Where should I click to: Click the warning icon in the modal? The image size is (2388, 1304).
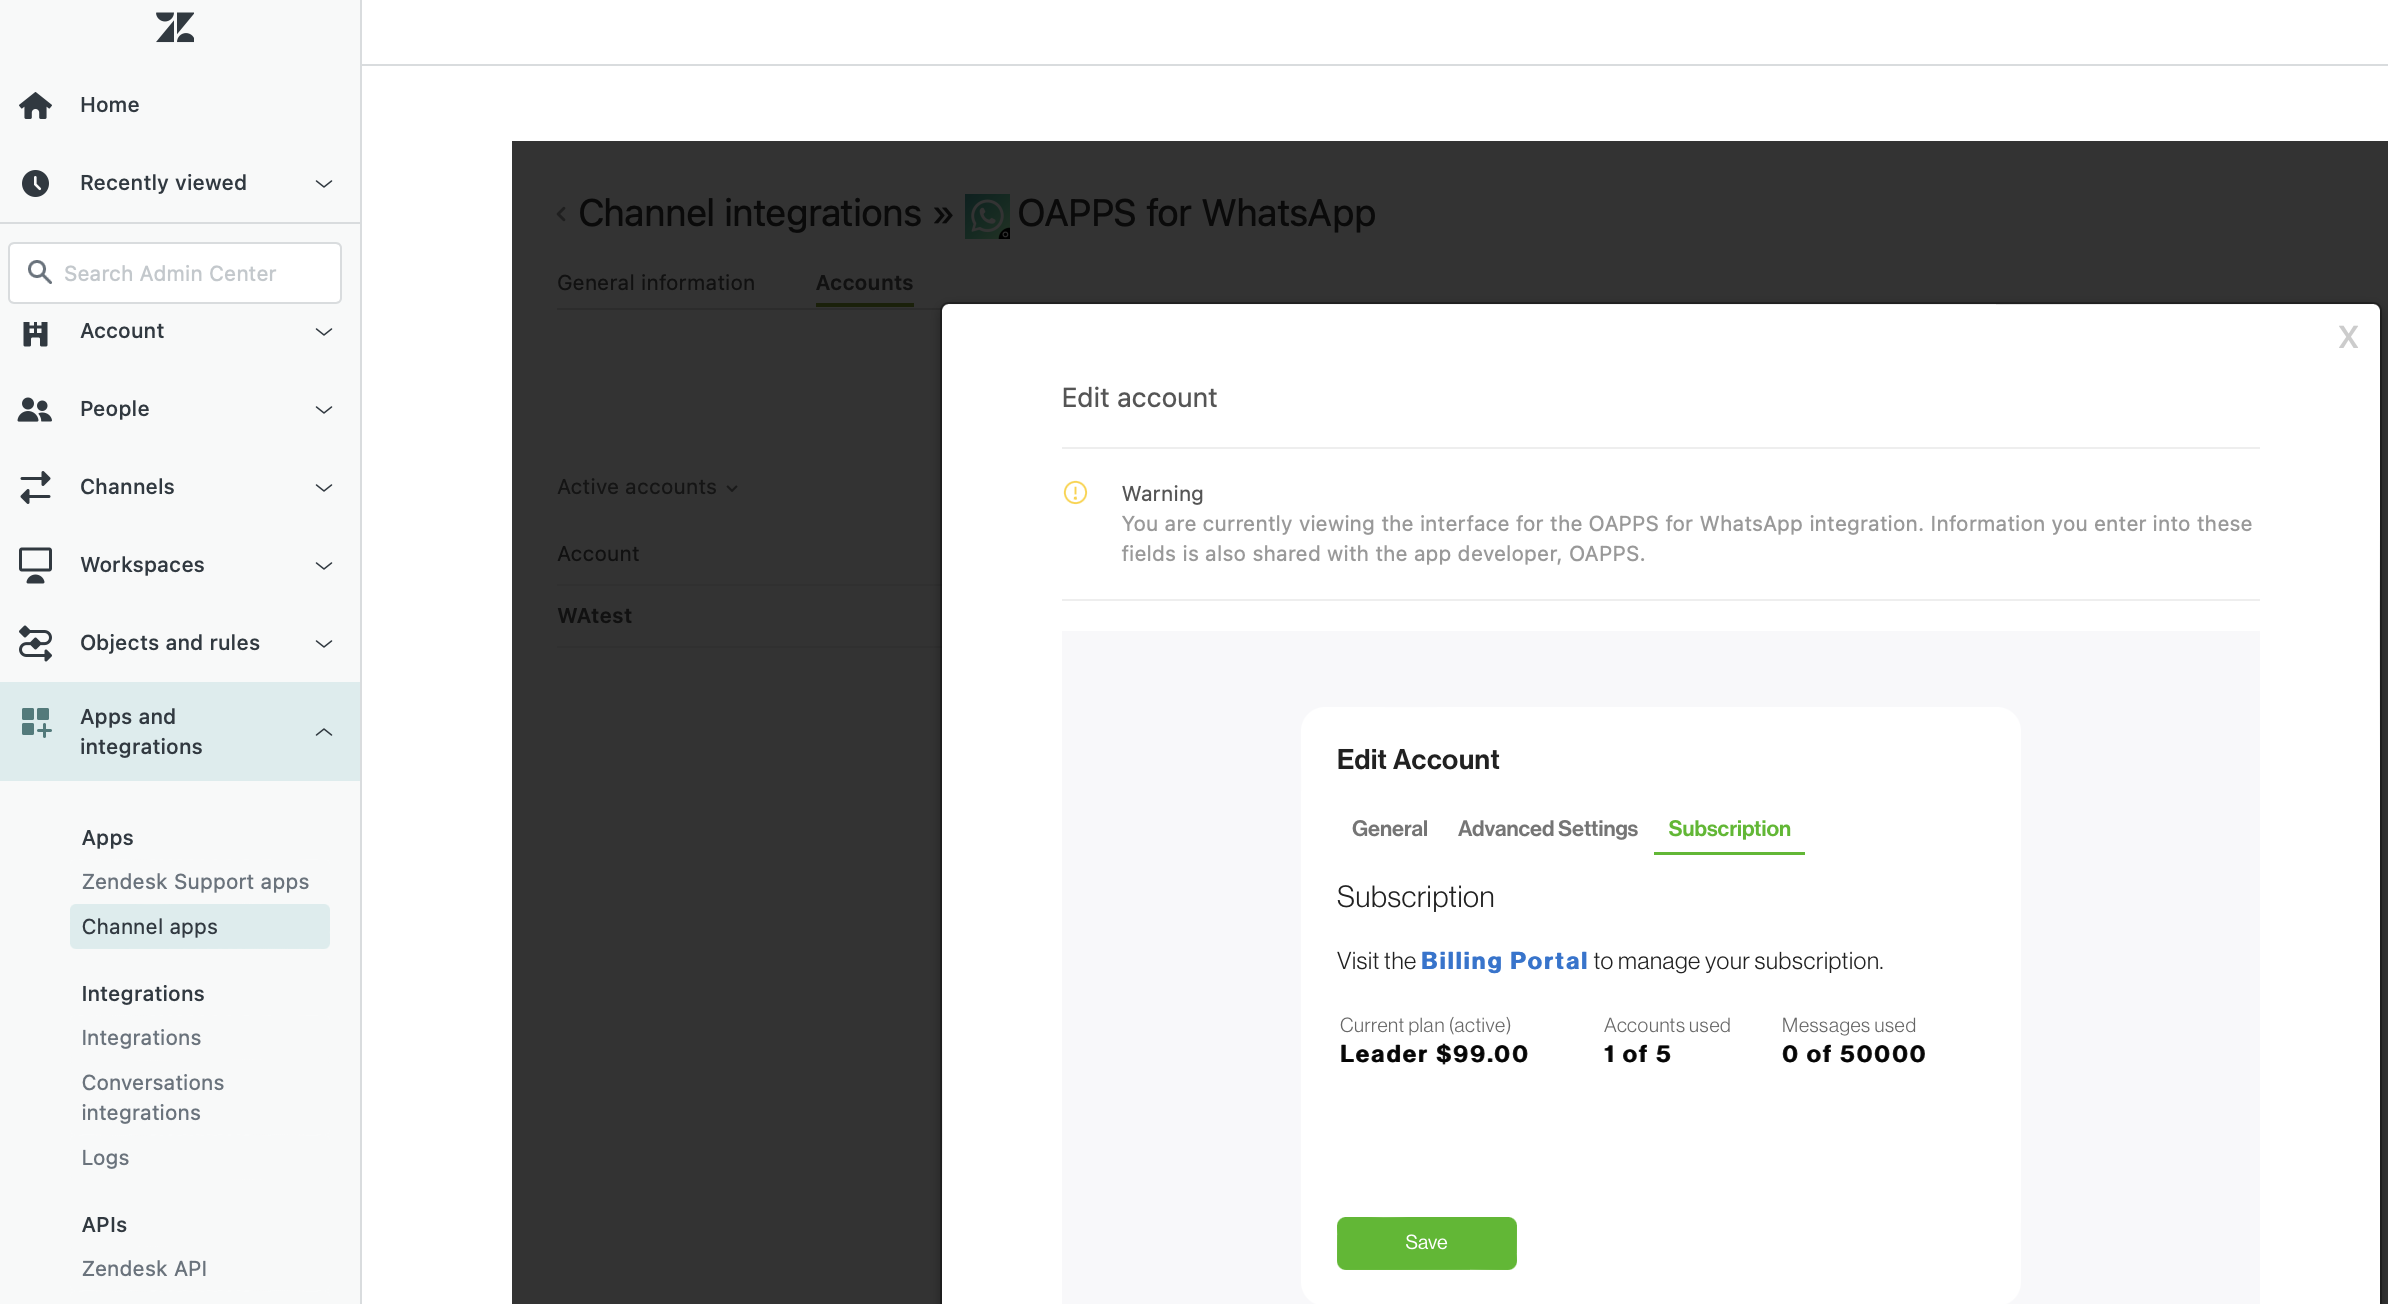coord(1075,493)
